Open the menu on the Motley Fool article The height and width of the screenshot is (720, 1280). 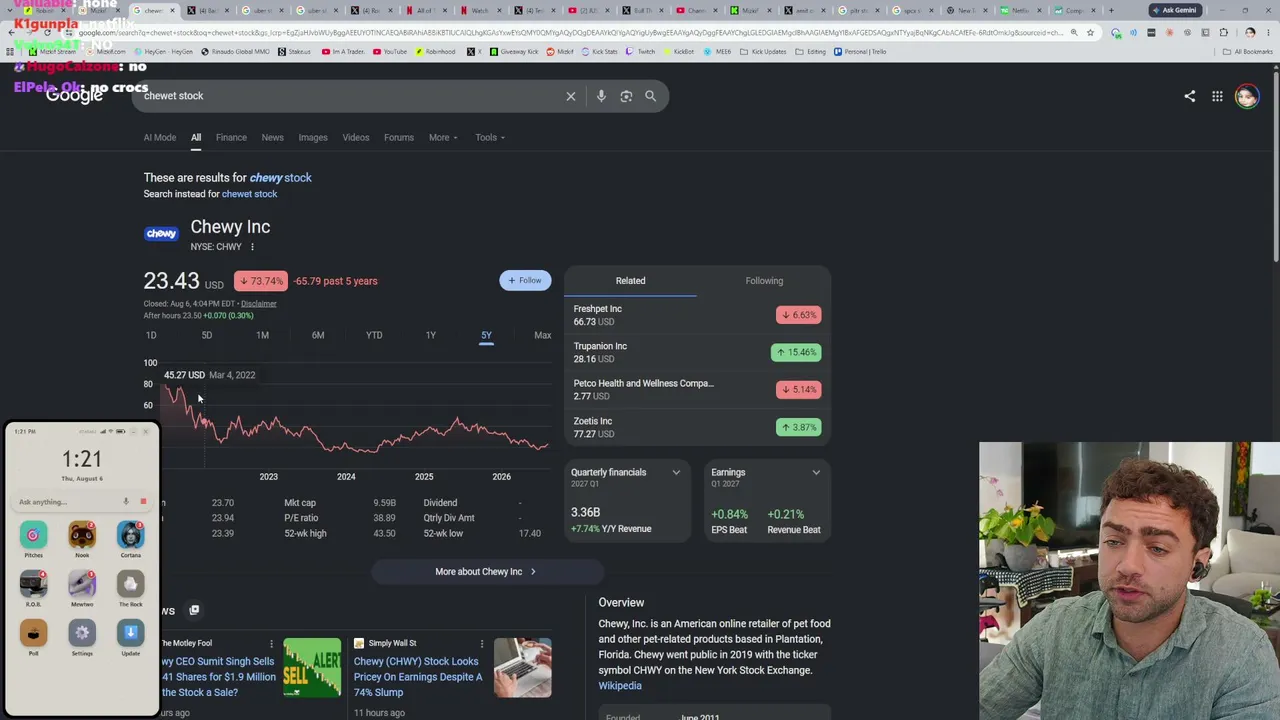click(271, 643)
